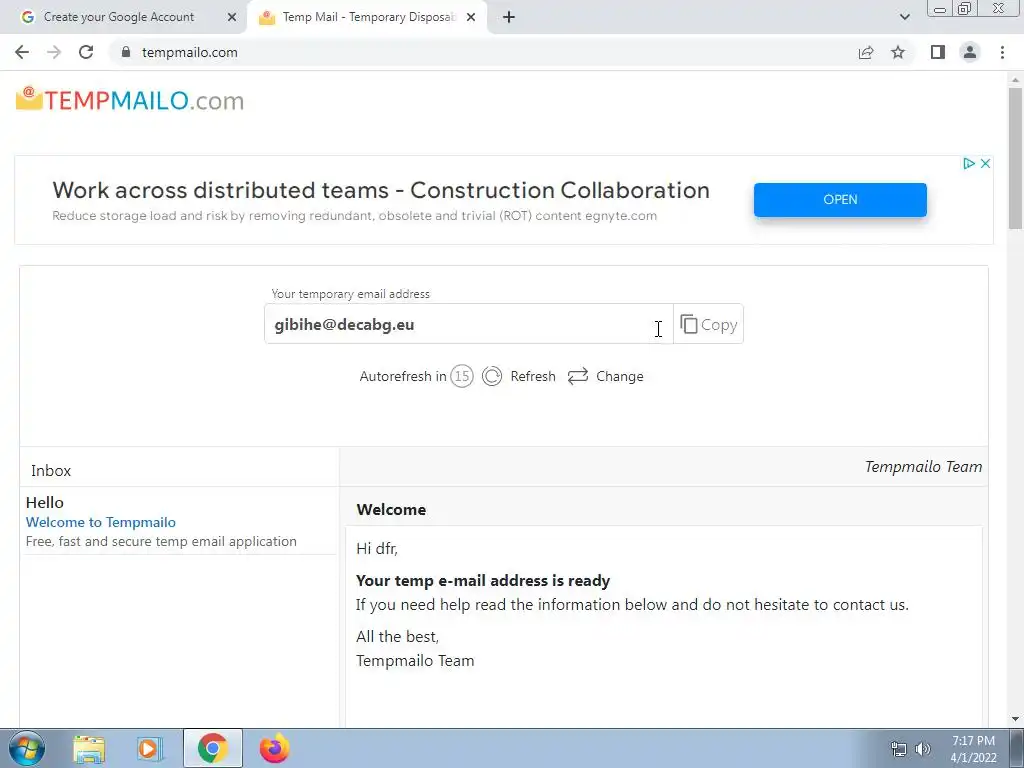This screenshot has width=1024, height=768.
Task: Launch Firefox from the taskbar
Action: click(274, 748)
